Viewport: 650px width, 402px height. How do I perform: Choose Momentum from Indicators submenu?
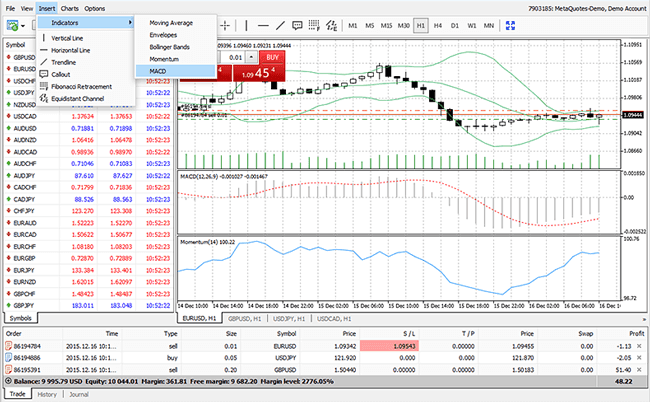(x=164, y=59)
